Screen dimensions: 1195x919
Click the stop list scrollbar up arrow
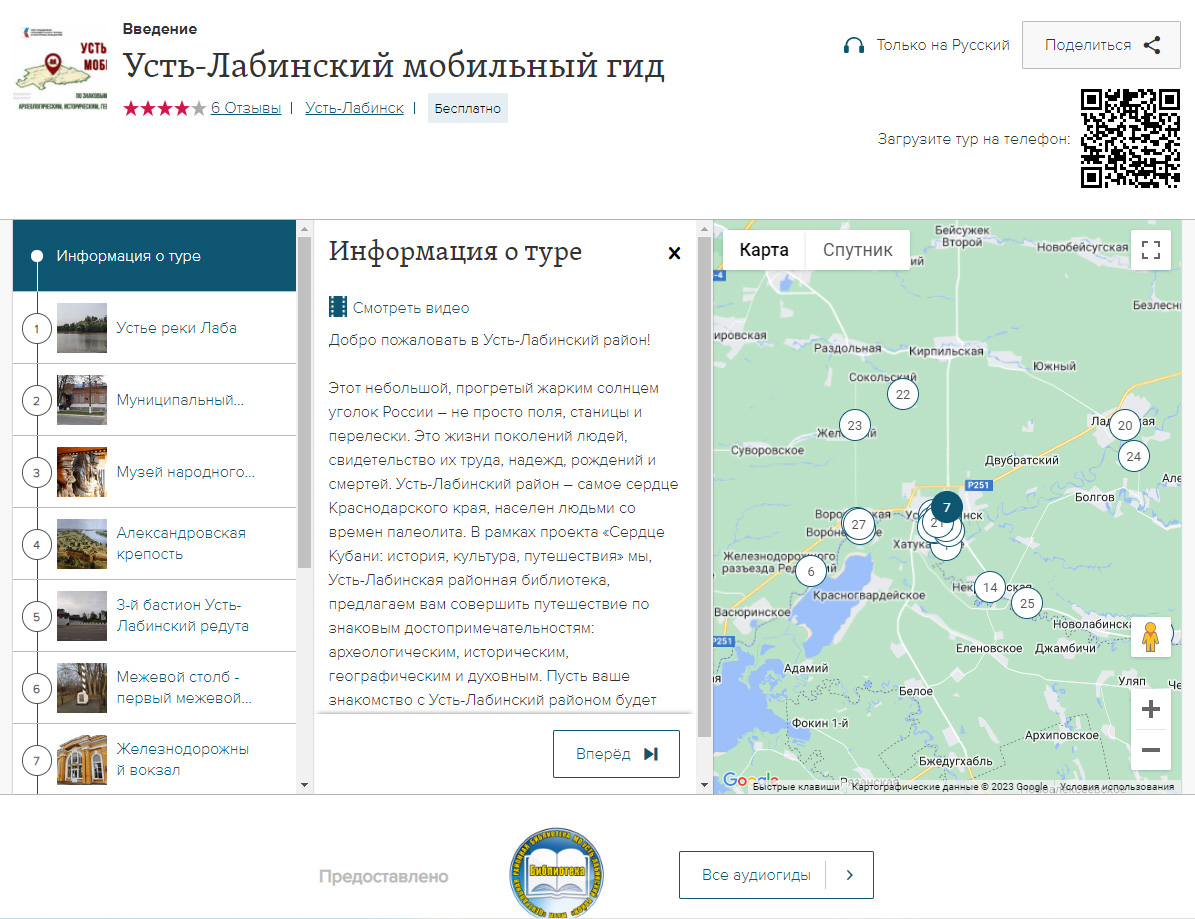tap(304, 229)
